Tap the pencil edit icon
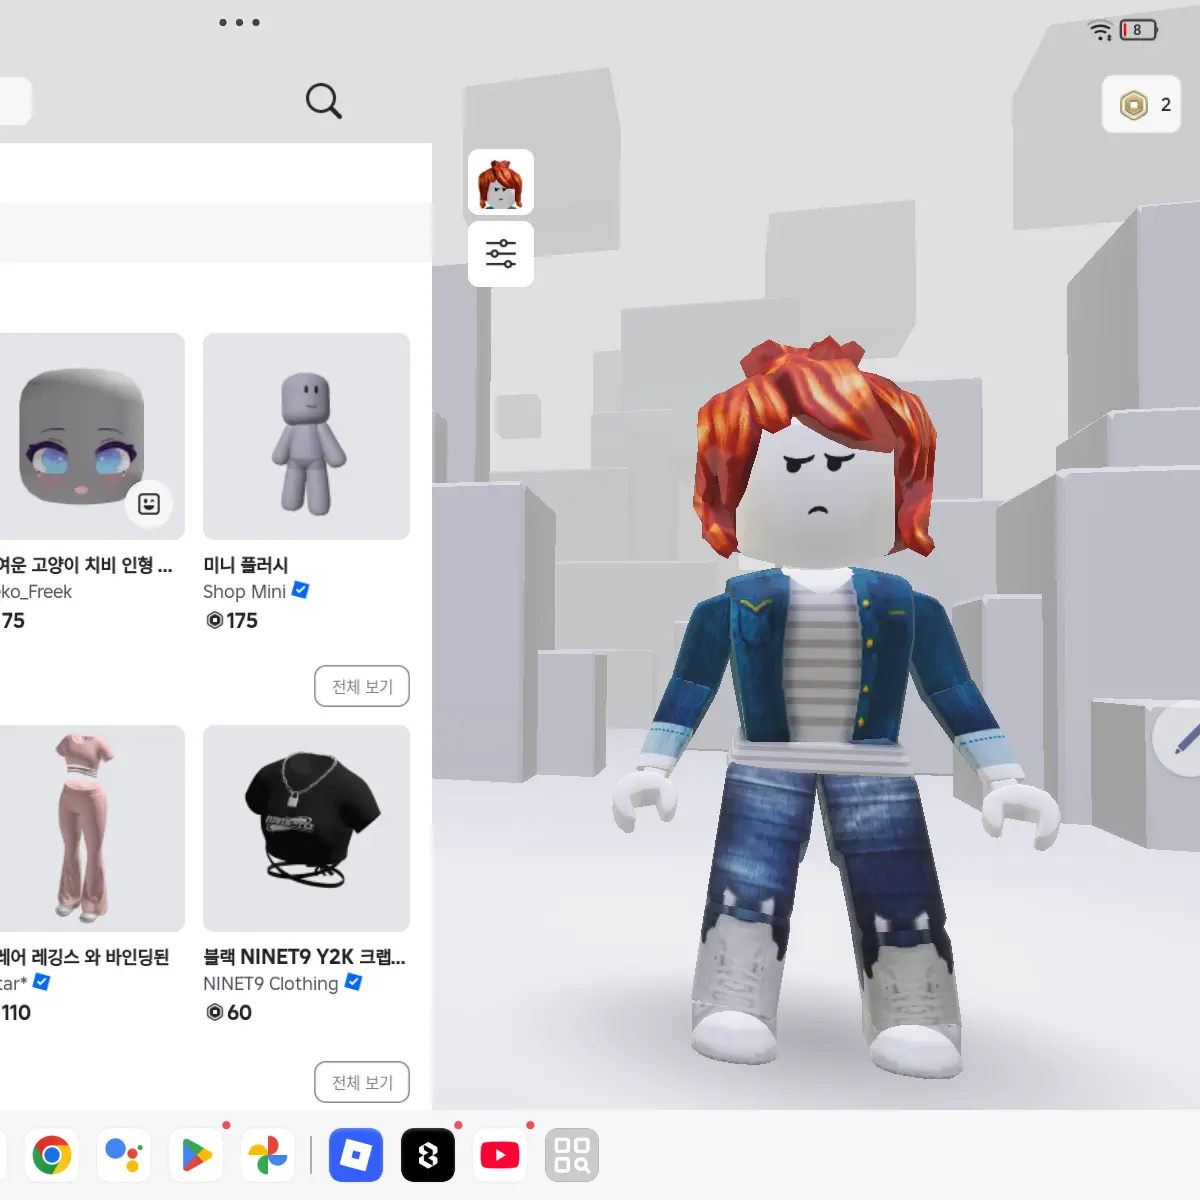The image size is (1200, 1200). click(1182, 740)
